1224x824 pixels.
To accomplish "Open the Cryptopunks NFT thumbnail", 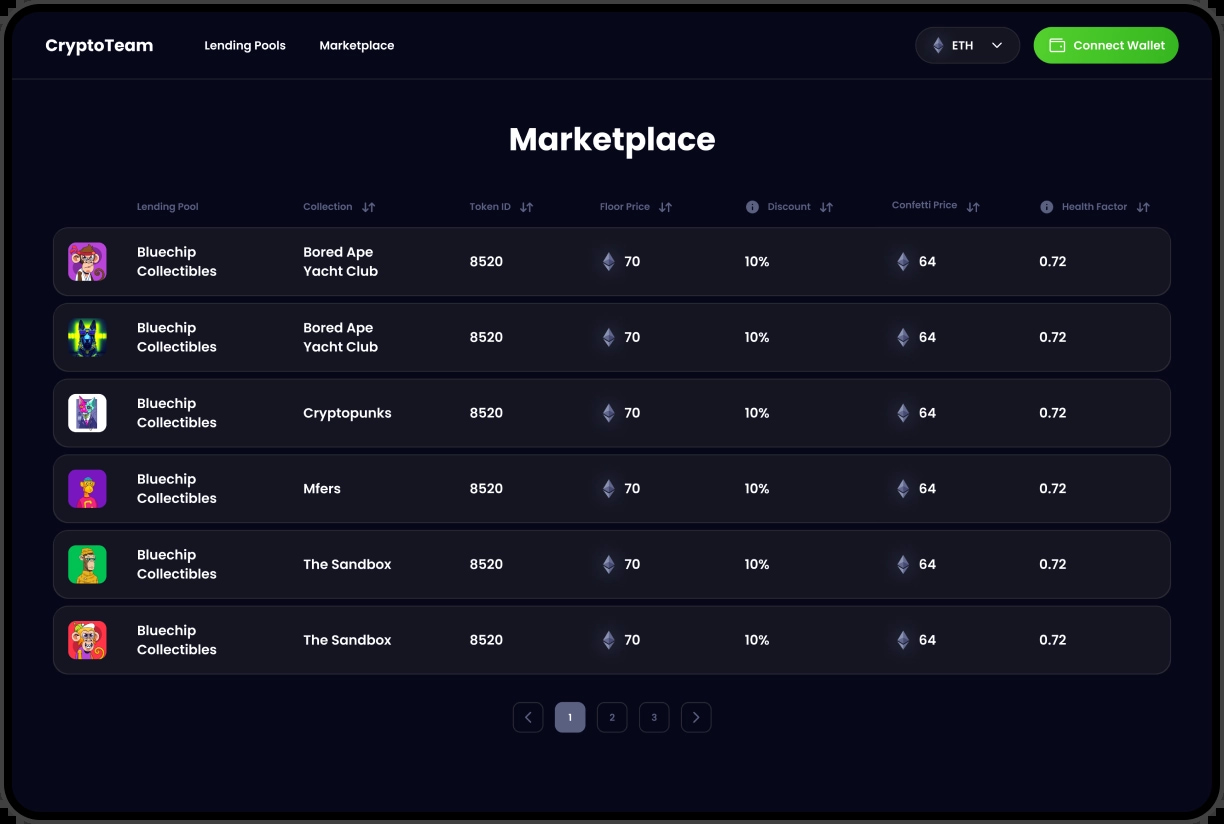I will [x=87, y=413].
